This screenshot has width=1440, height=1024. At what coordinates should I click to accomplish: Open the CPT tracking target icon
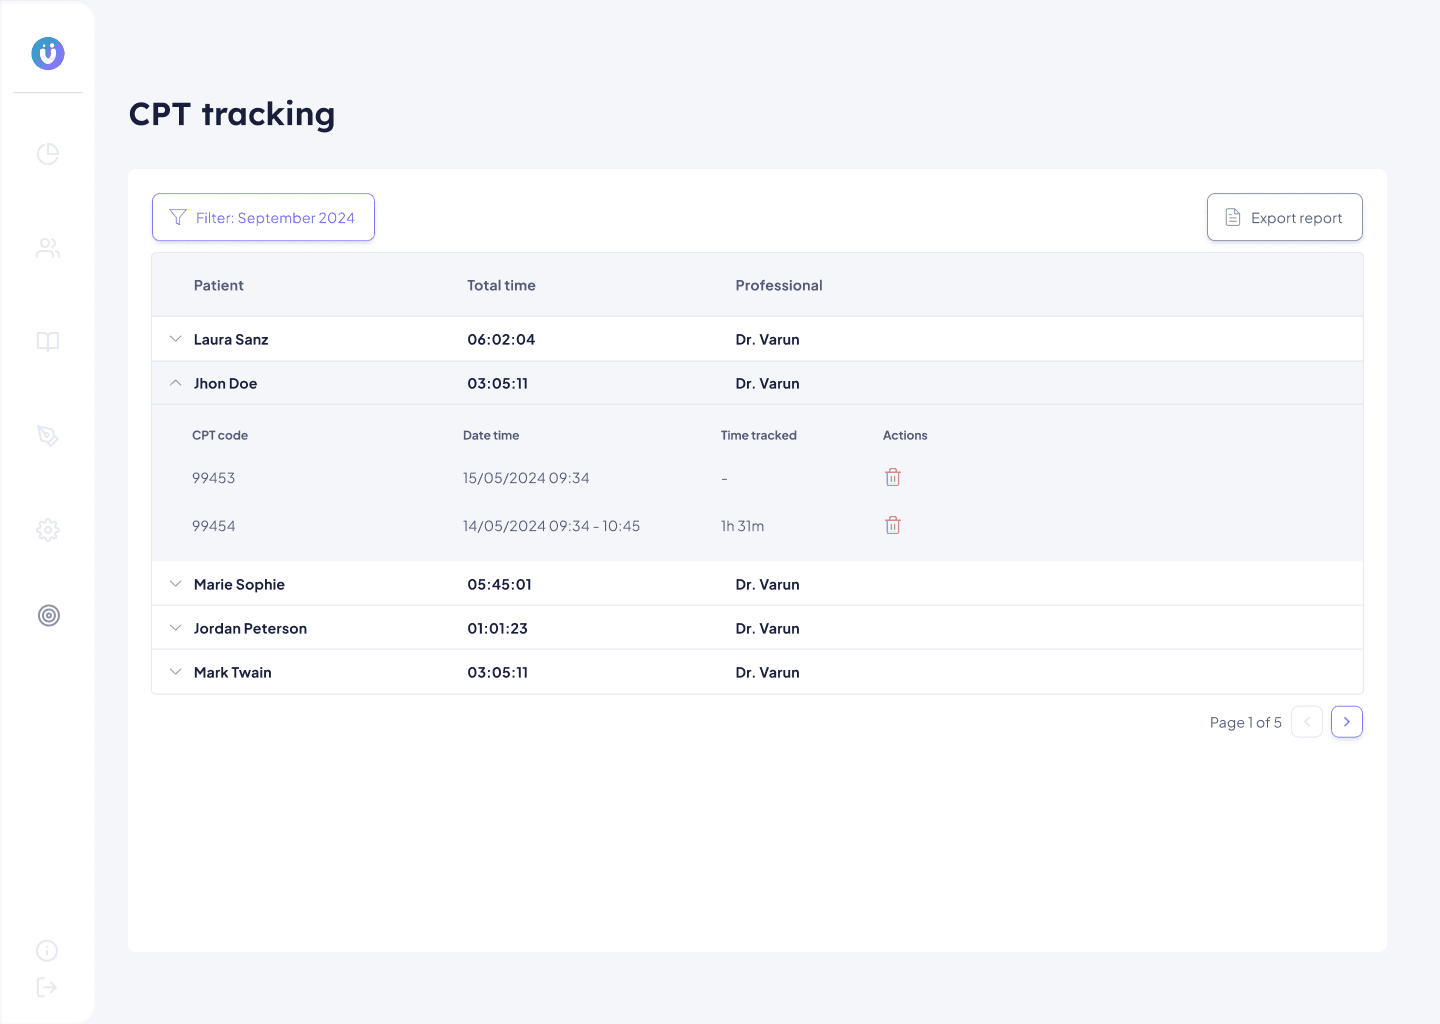tap(48, 616)
